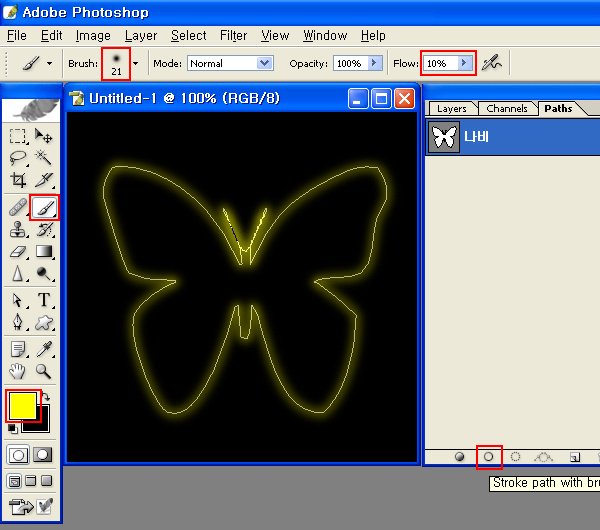Click the yellow foreground color swatch
Screen dimensions: 600x530
[x=23, y=405]
